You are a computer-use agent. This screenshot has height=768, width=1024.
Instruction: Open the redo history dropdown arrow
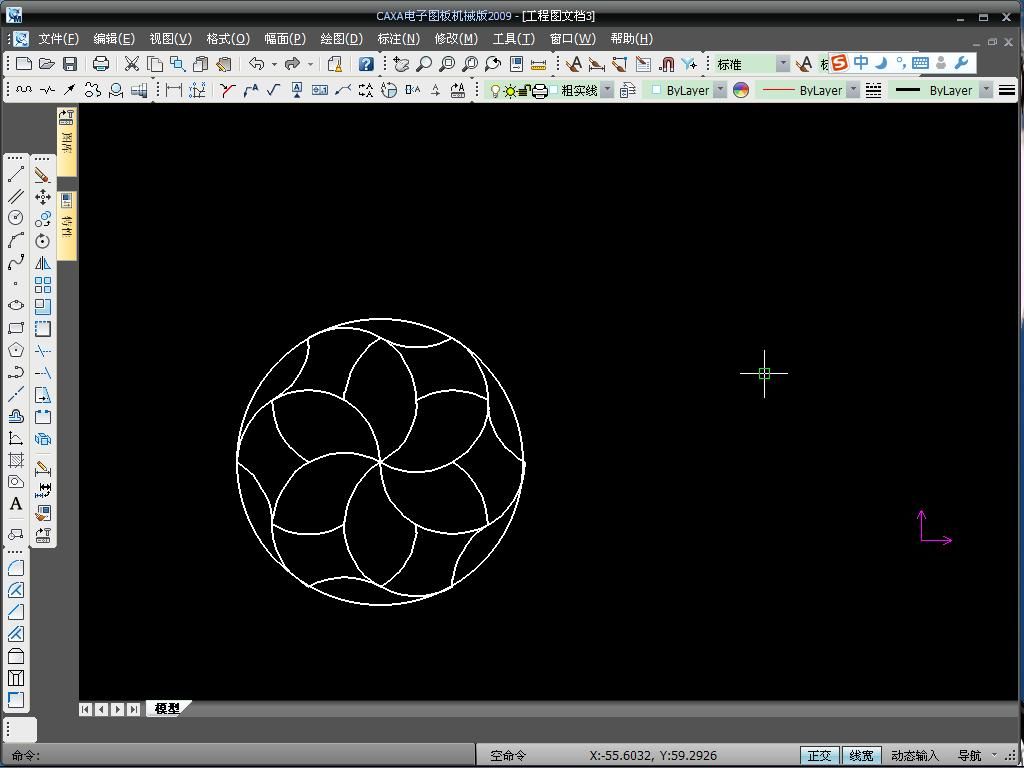310,64
